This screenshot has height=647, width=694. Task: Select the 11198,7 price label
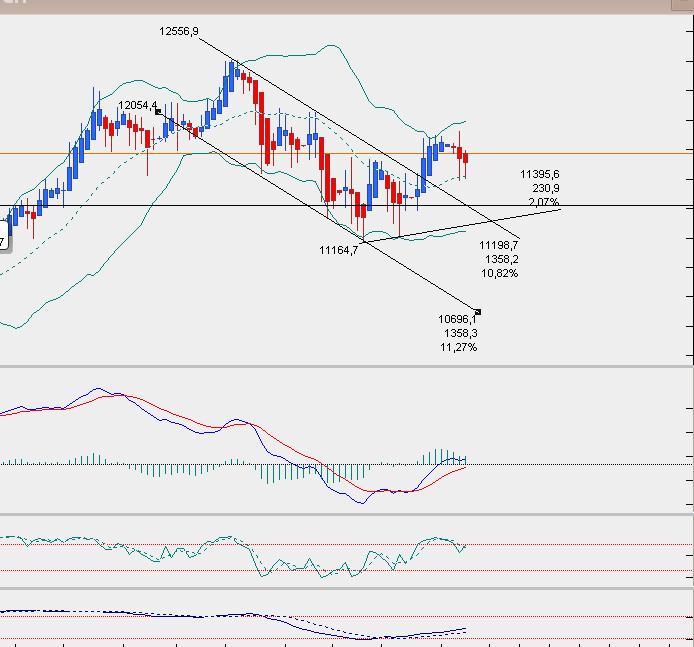(499, 245)
